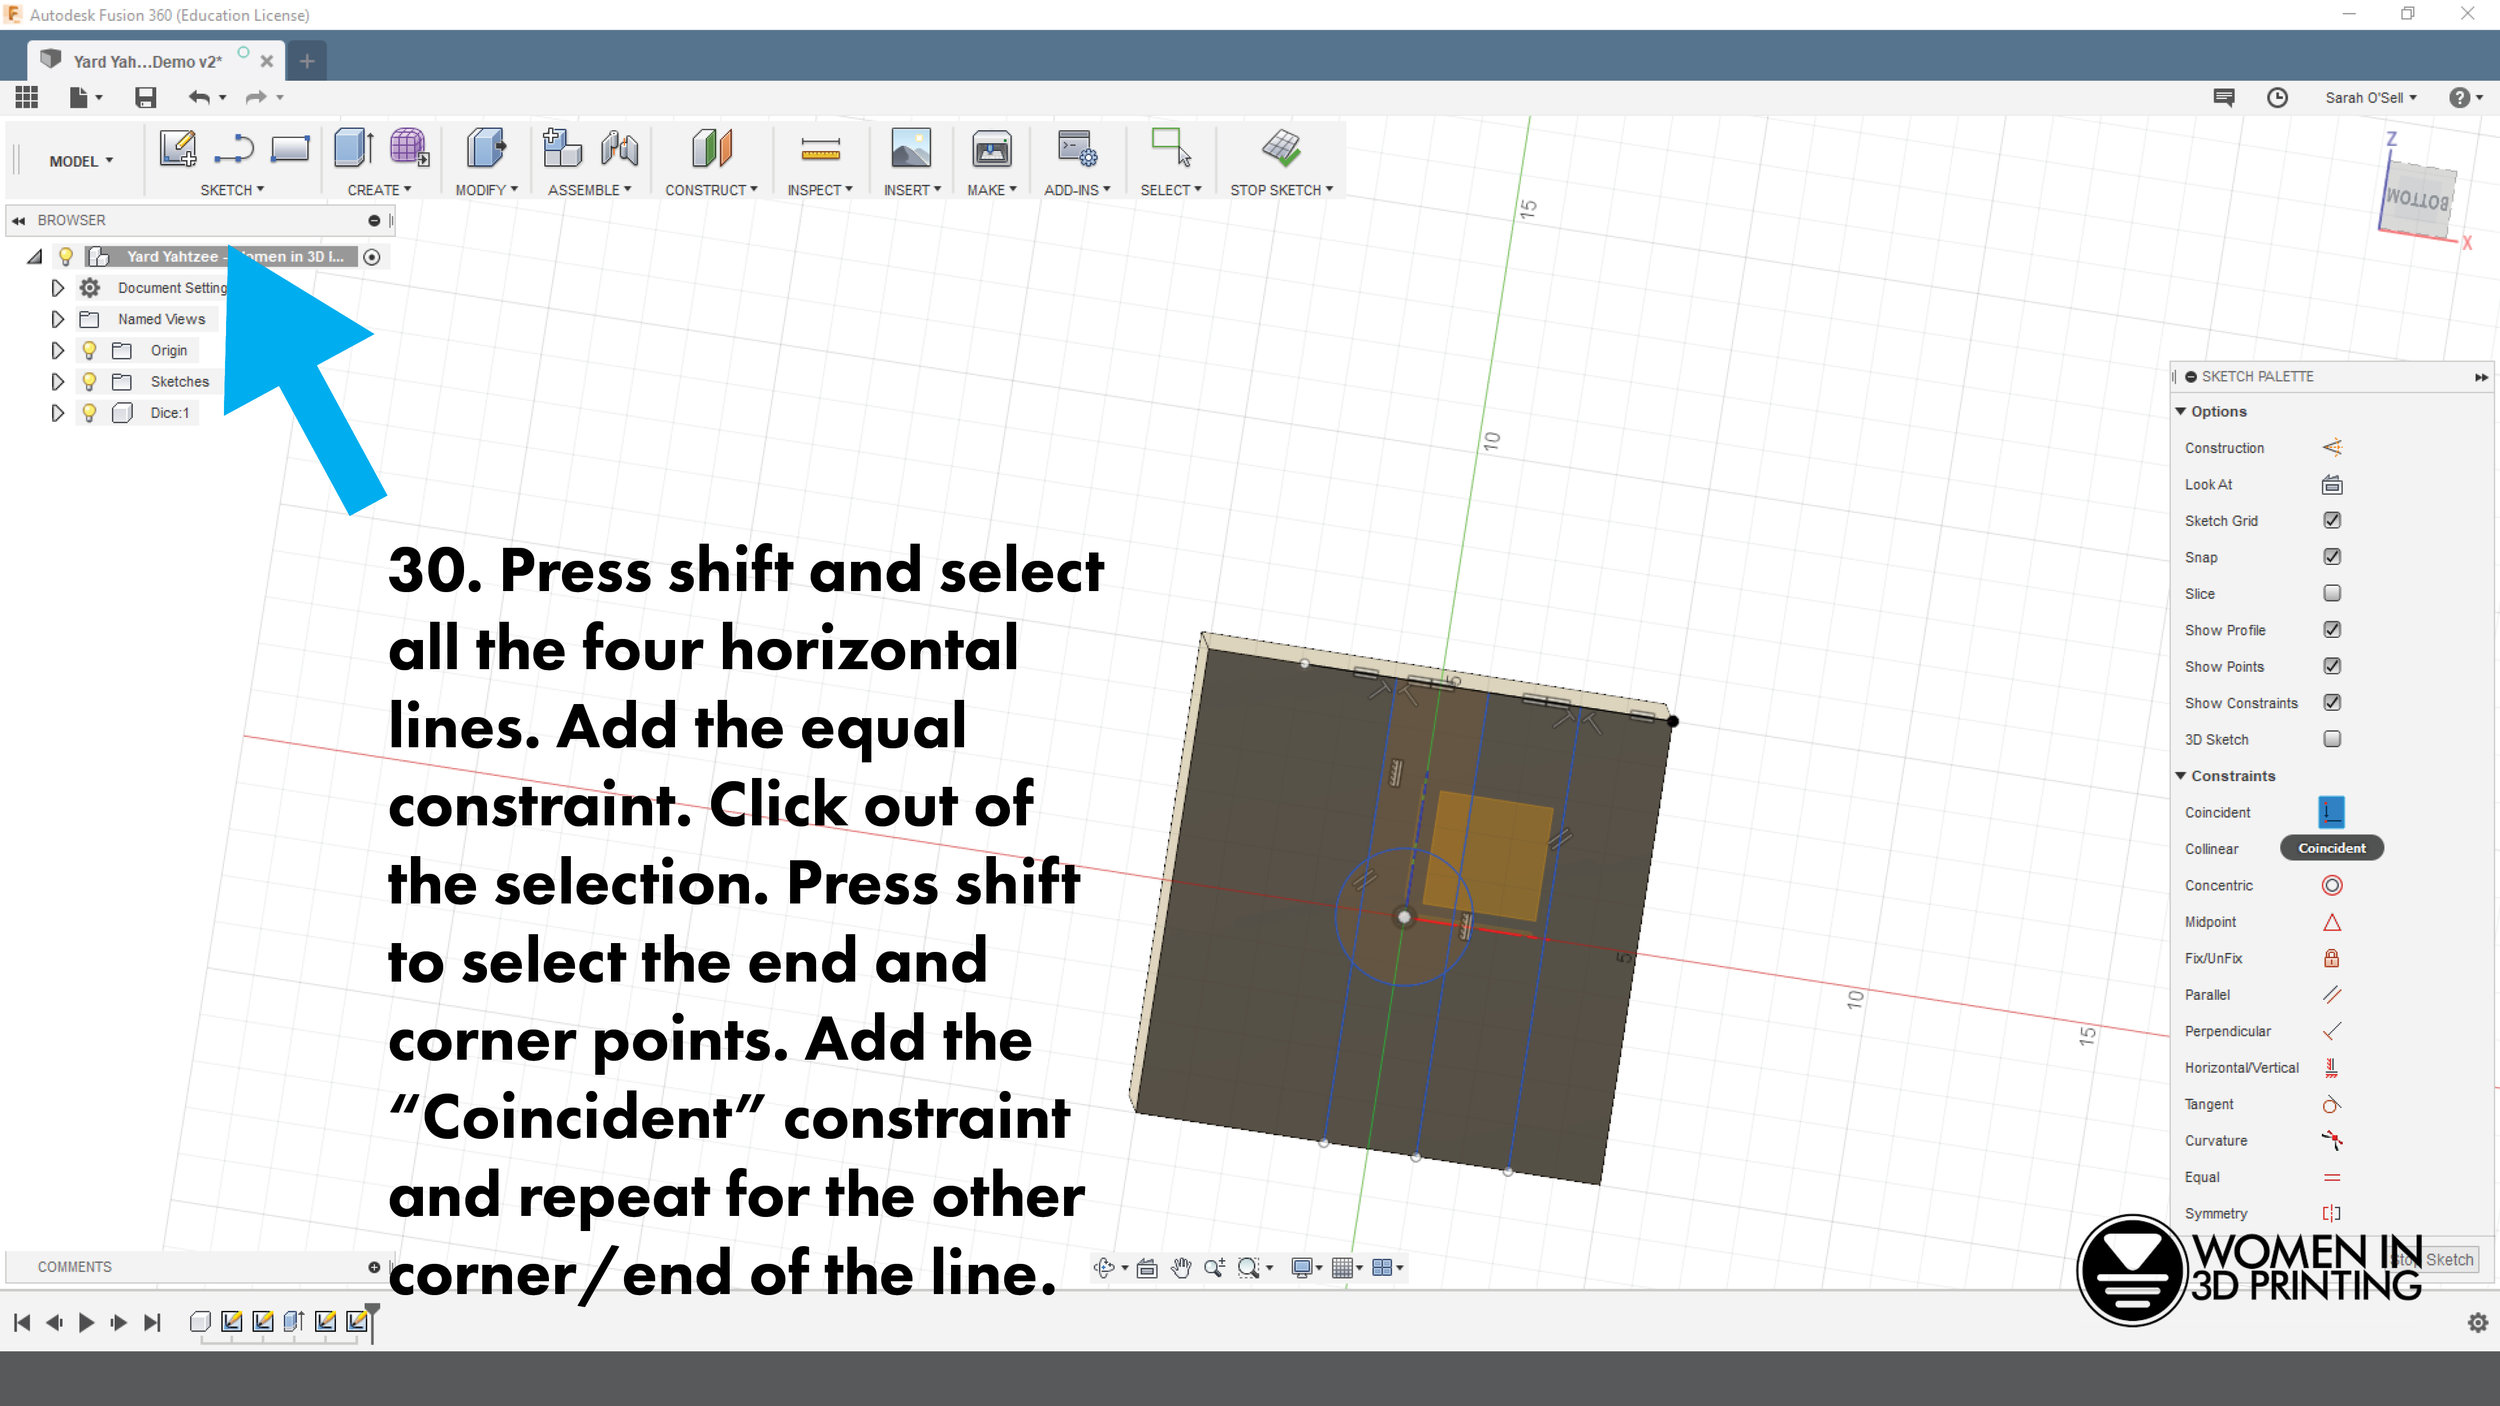The height and width of the screenshot is (1406, 2500).
Task: Click the timeline Play button
Action: 86,1323
